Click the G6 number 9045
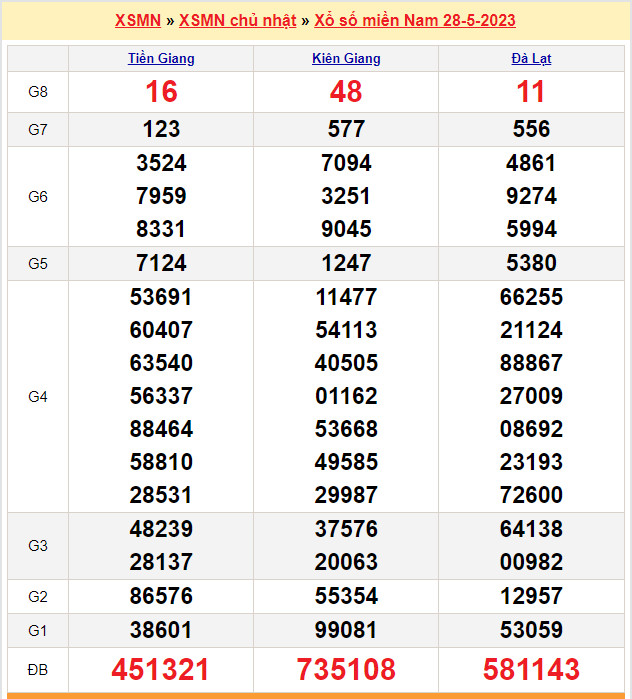This screenshot has width=632, height=699. [346, 229]
